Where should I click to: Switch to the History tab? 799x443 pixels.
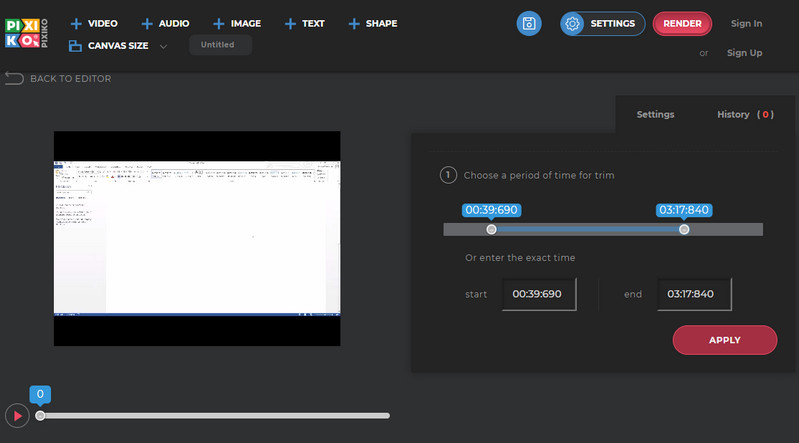pos(744,115)
